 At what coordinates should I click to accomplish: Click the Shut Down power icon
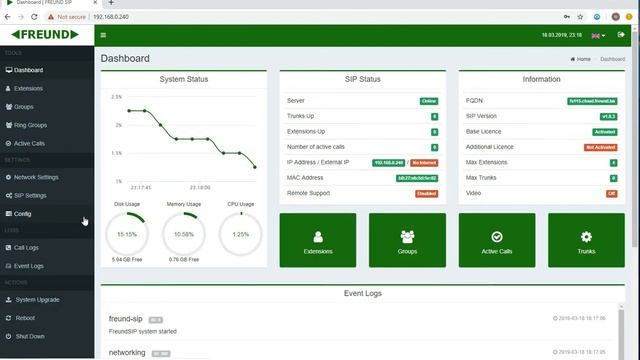9,336
